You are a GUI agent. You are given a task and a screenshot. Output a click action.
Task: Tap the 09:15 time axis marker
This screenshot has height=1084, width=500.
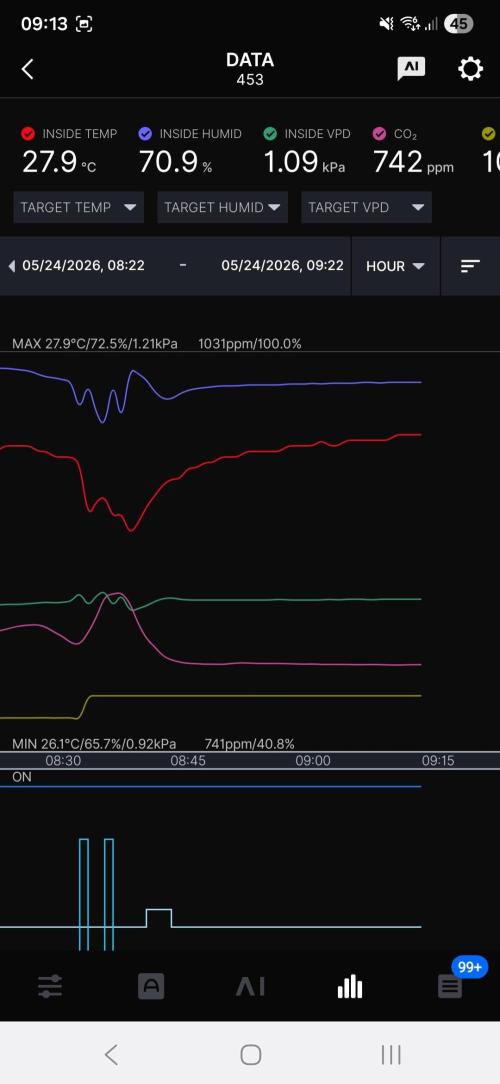[x=438, y=760]
